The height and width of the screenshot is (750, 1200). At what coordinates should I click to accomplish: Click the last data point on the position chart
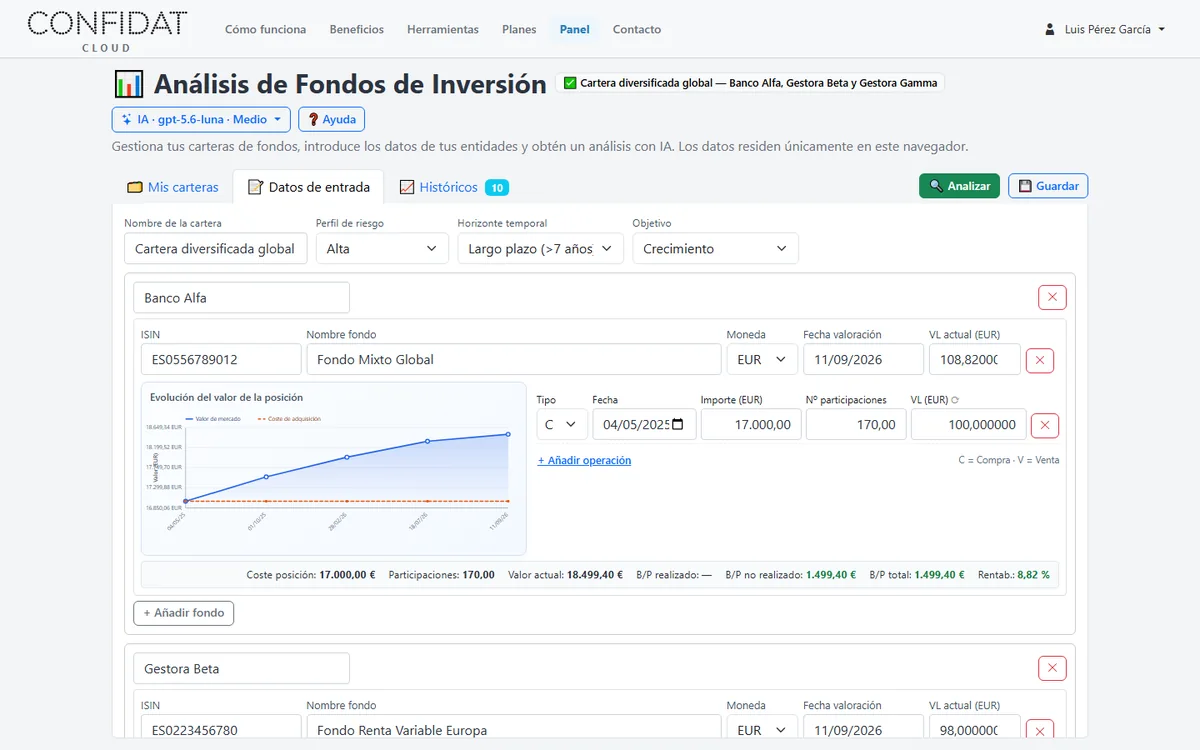coord(508,434)
